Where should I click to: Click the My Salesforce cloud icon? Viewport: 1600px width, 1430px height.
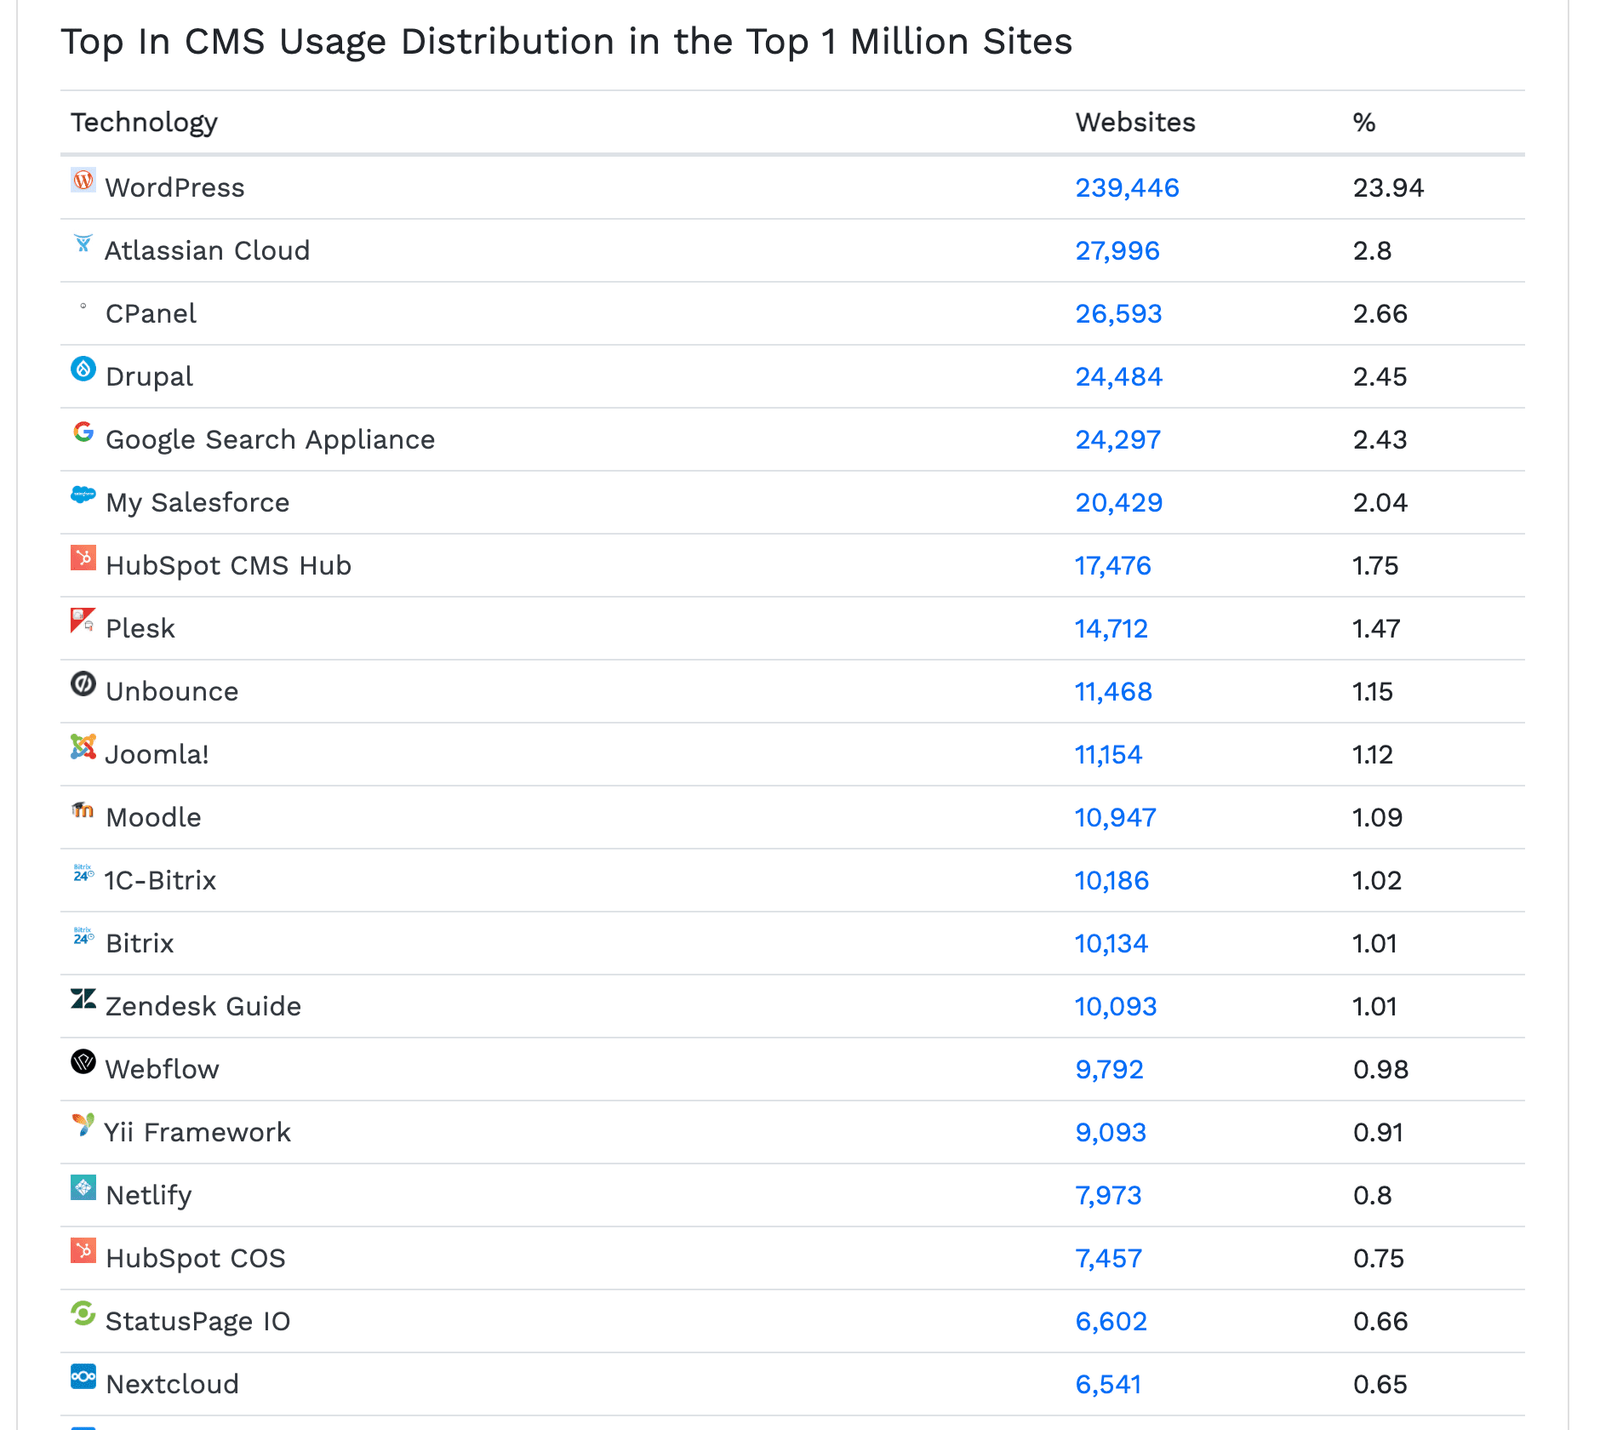pos(83,496)
